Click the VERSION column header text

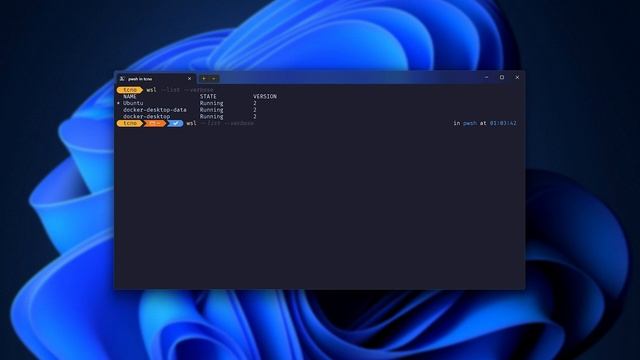click(x=265, y=97)
